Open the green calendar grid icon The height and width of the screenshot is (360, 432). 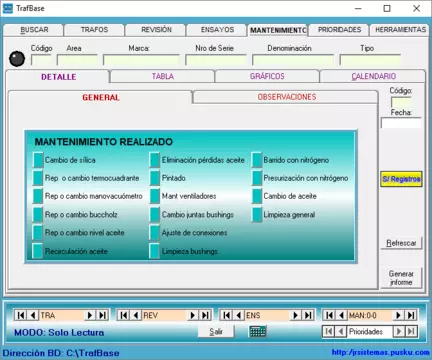click(x=257, y=331)
